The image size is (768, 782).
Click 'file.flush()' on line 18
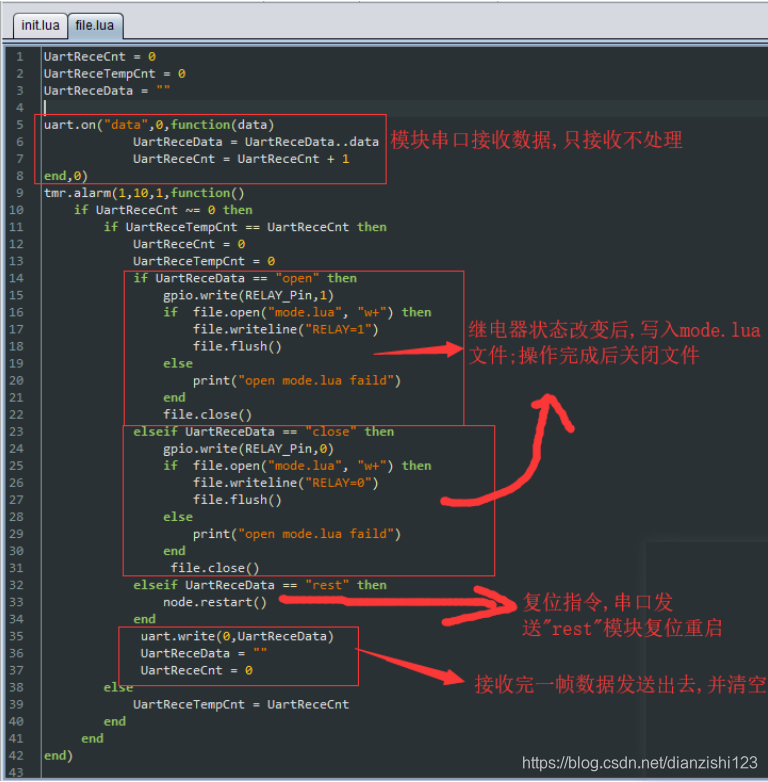click(237, 347)
